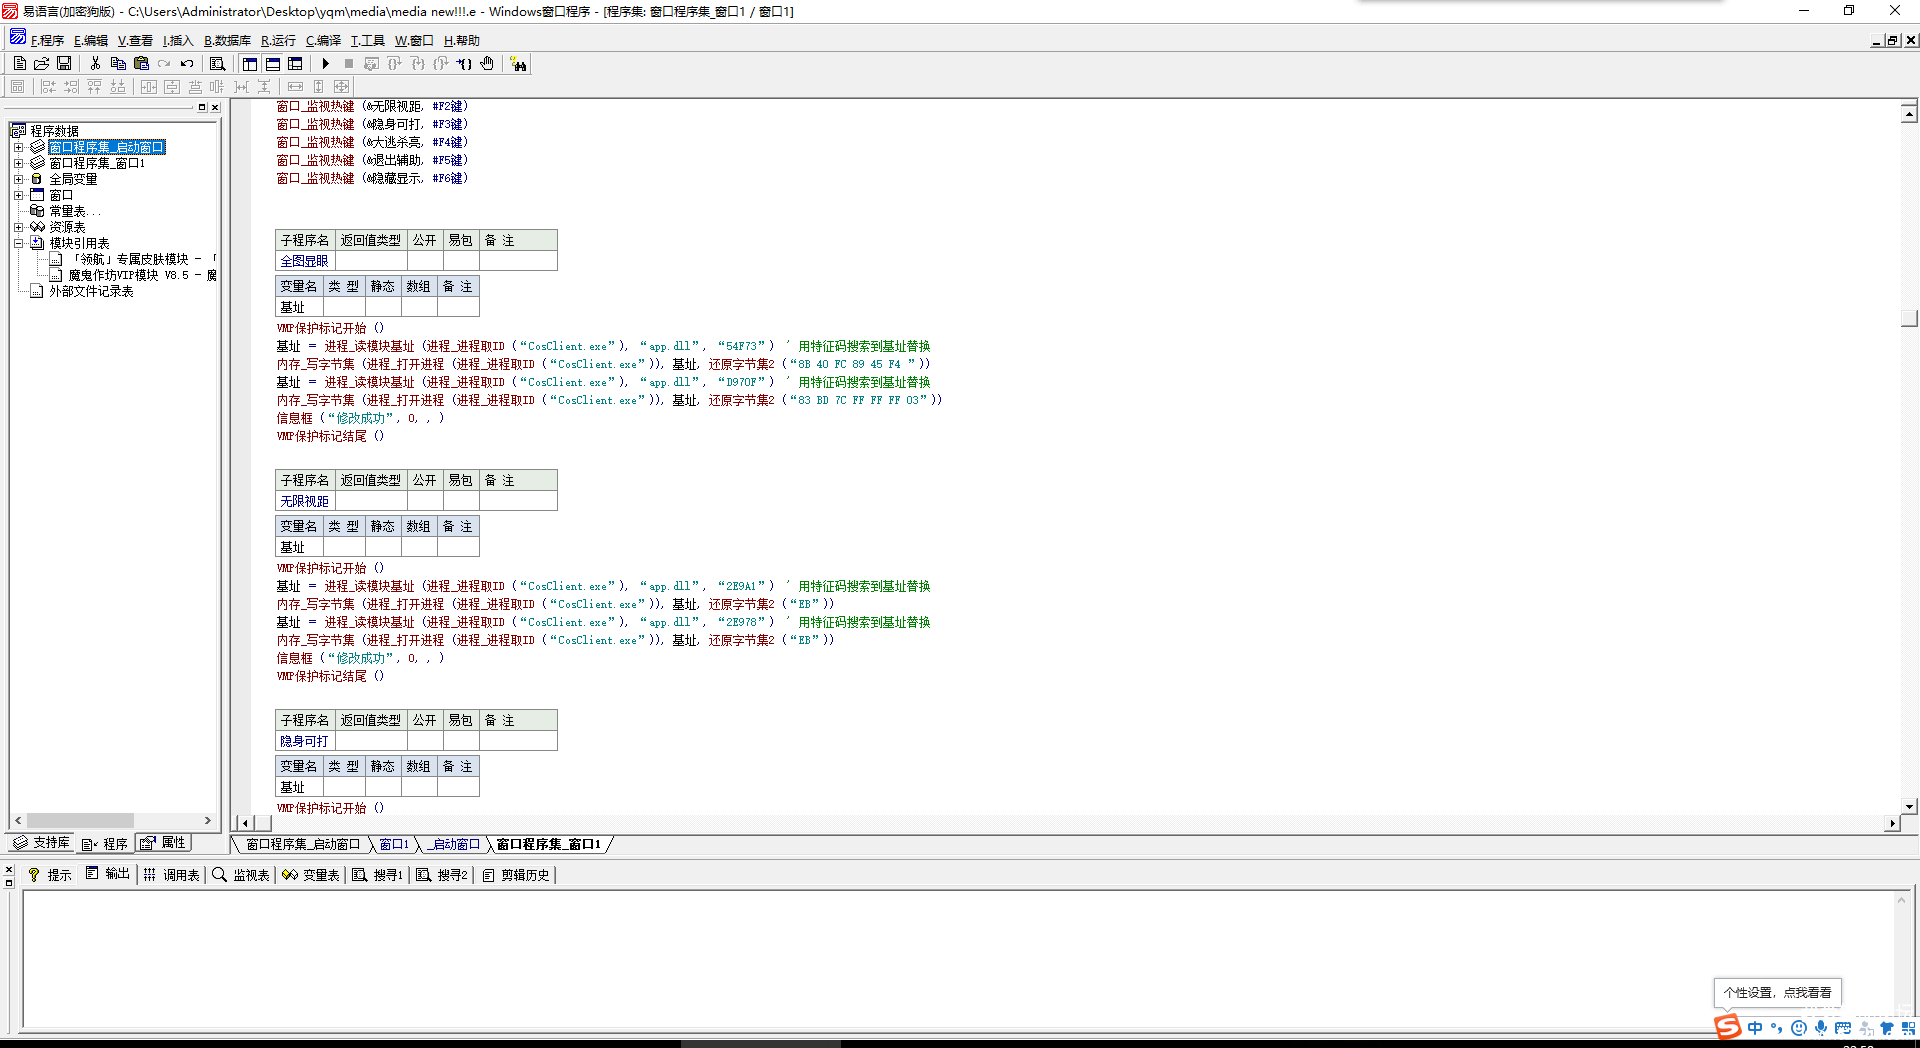The image size is (1920, 1048).
Task: Select 程序数据 root tree item
Action: (54, 131)
